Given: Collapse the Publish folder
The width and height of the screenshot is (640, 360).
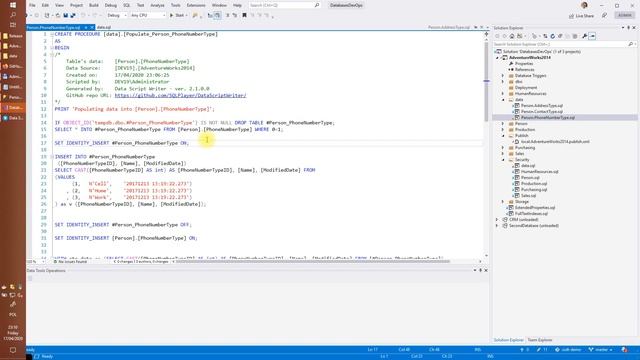Looking at the screenshot, I should pyautogui.click(x=503, y=136).
